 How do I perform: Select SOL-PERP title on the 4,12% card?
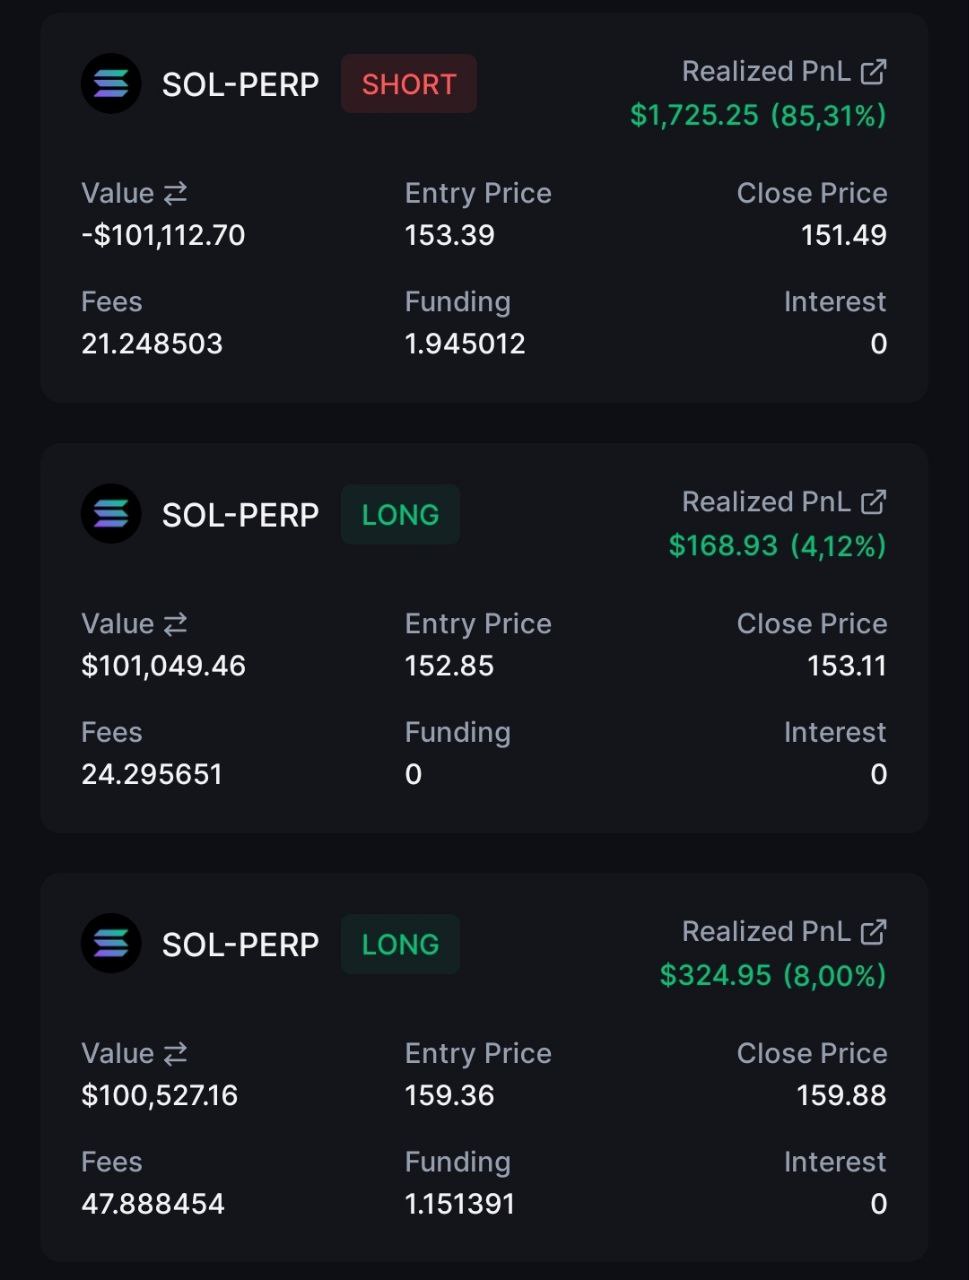point(240,515)
